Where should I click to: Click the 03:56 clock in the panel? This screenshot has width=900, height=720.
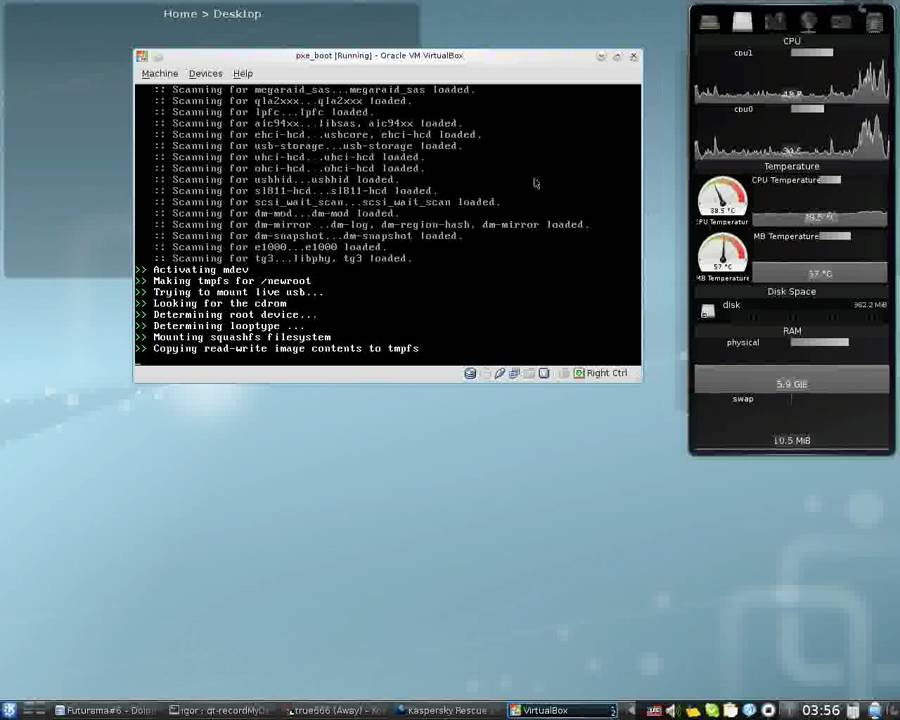tap(821, 710)
